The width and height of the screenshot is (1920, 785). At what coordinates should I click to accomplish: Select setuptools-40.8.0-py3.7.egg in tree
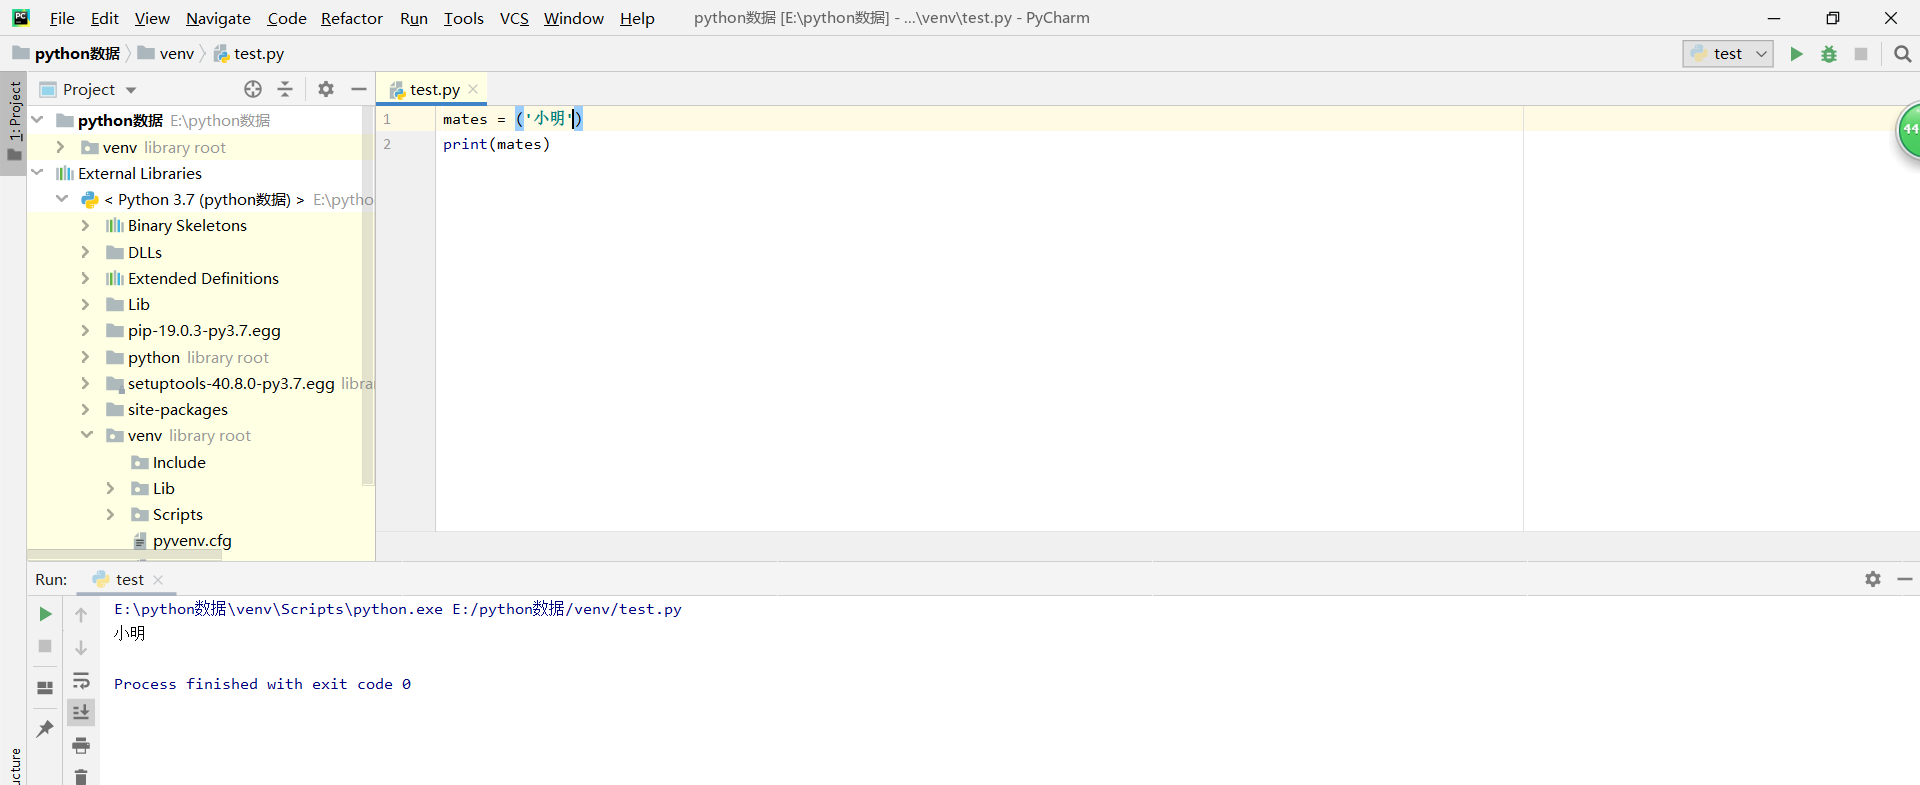[231, 384]
